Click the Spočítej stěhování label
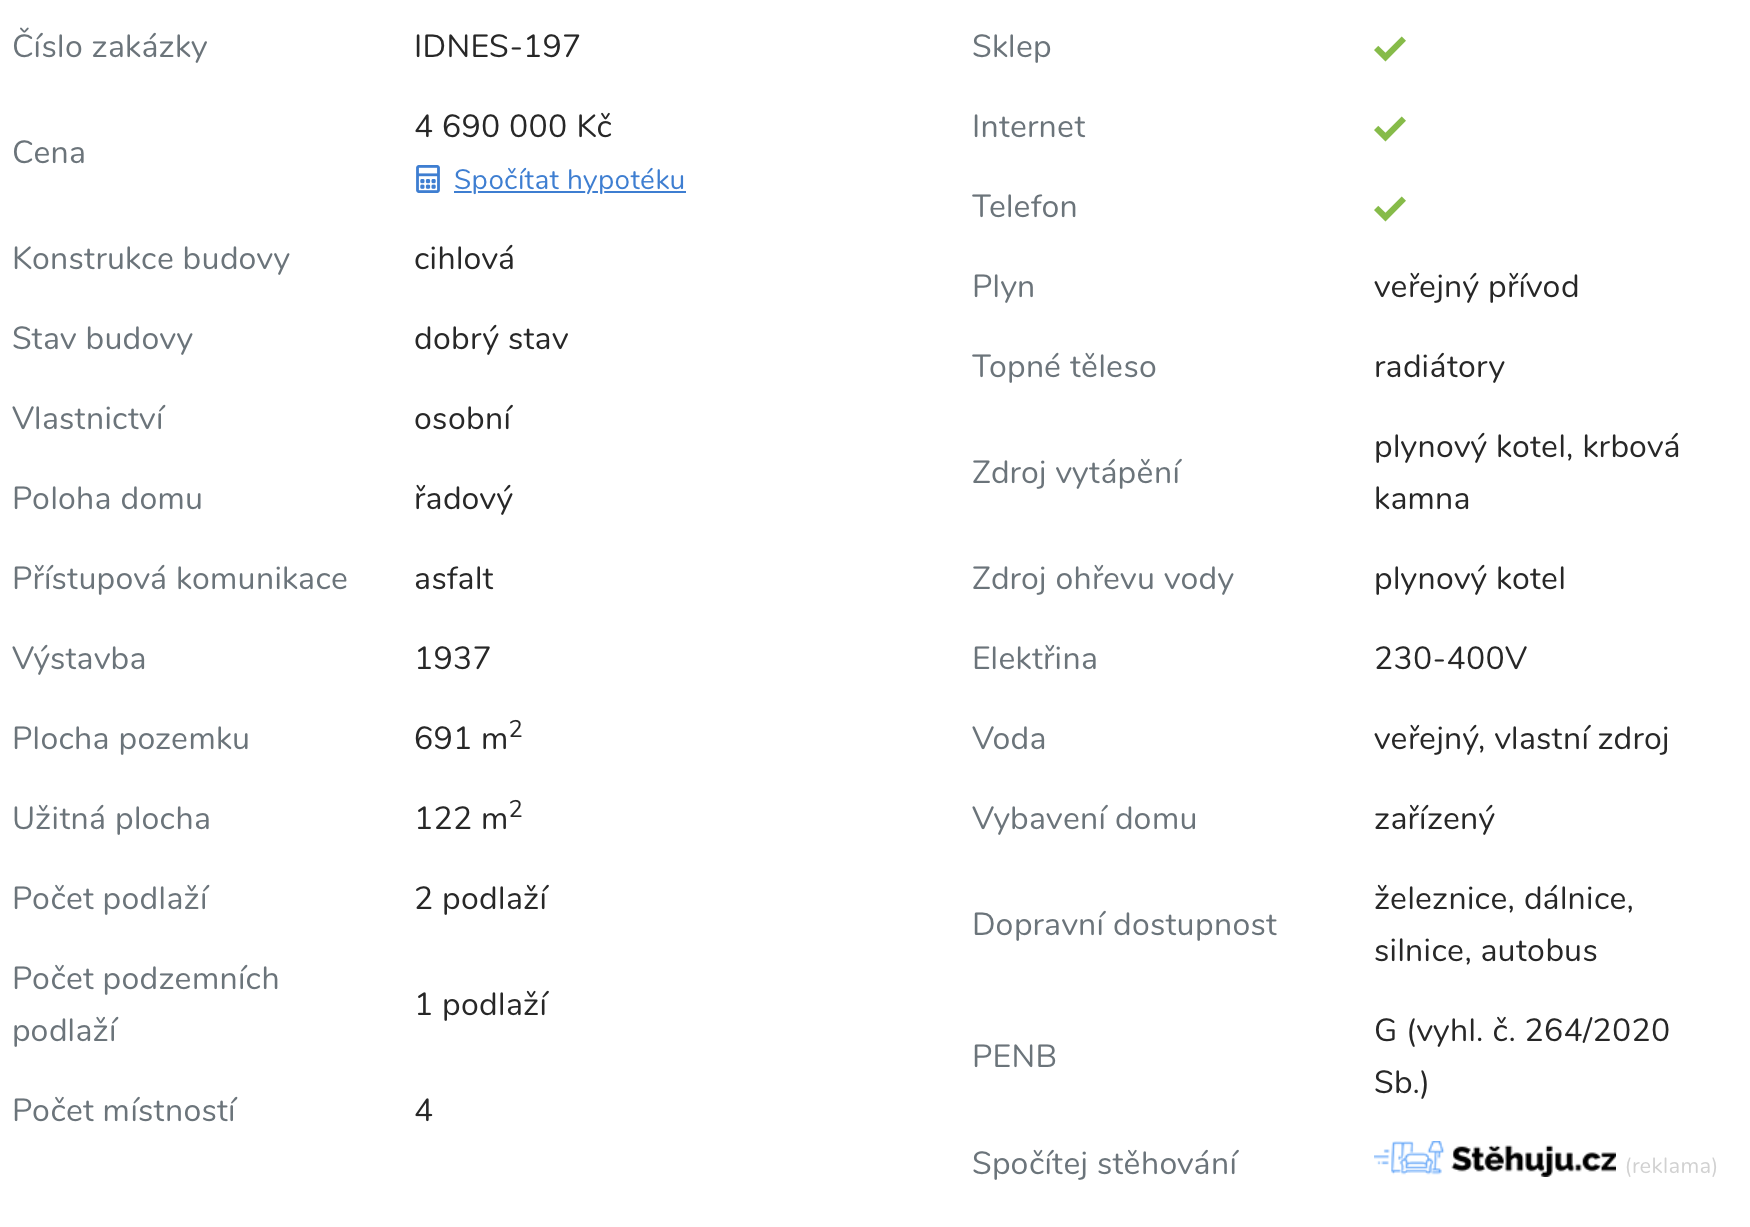 [1104, 1163]
